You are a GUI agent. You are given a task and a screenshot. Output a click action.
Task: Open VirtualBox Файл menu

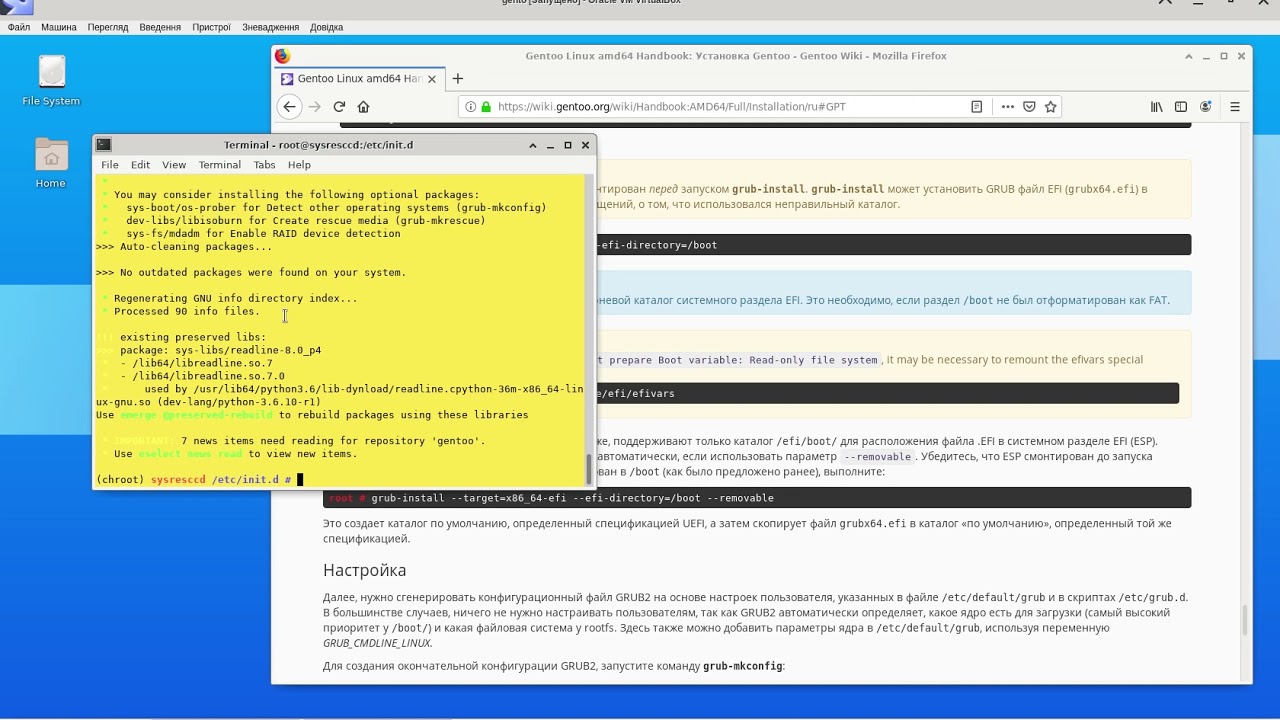(x=19, y=27)
